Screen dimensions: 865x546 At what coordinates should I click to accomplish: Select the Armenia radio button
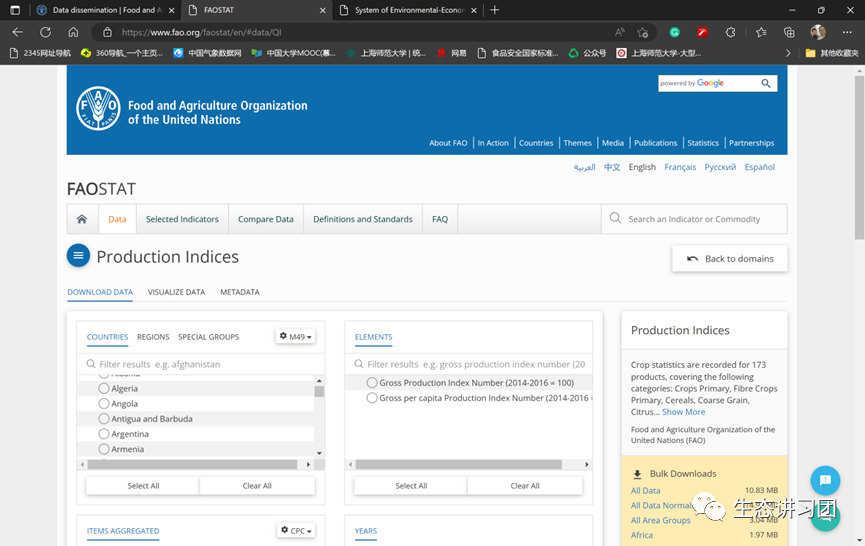pyautogui.click(x=104, y=449)
